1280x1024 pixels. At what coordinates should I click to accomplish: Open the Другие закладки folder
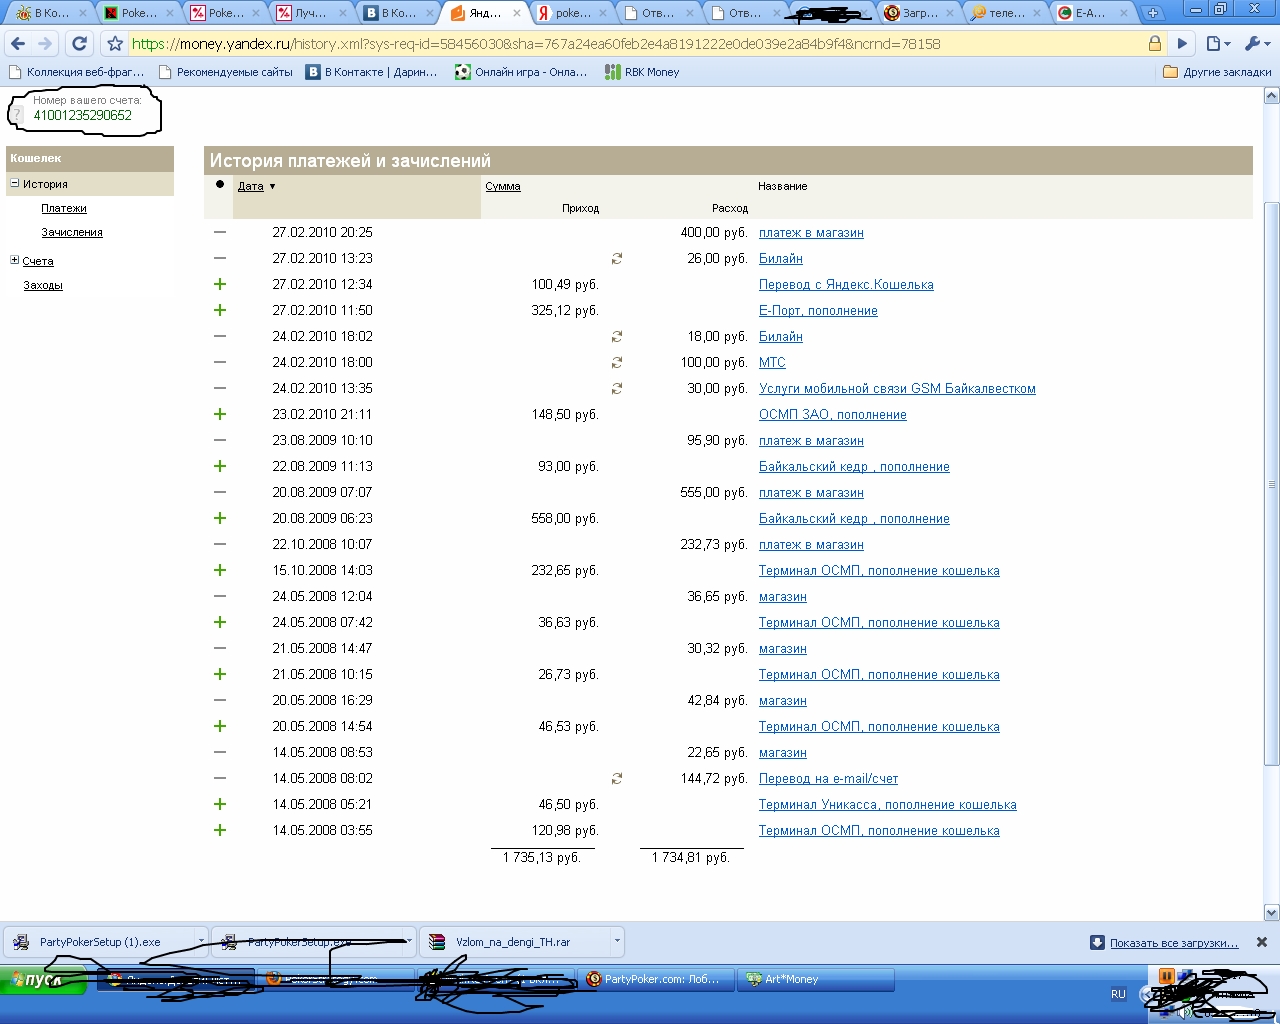[1217, 72]
